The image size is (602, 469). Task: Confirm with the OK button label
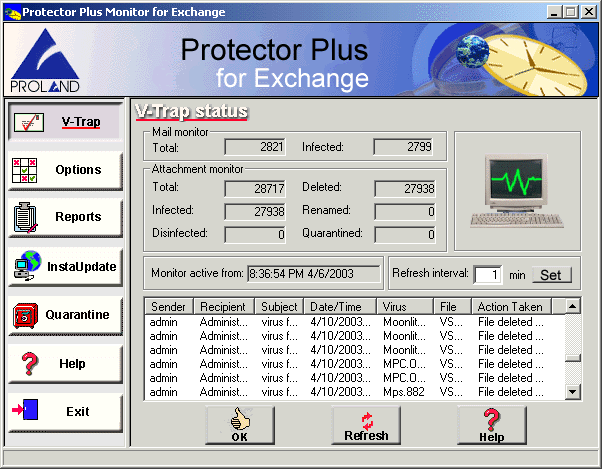tap(240, 437)
